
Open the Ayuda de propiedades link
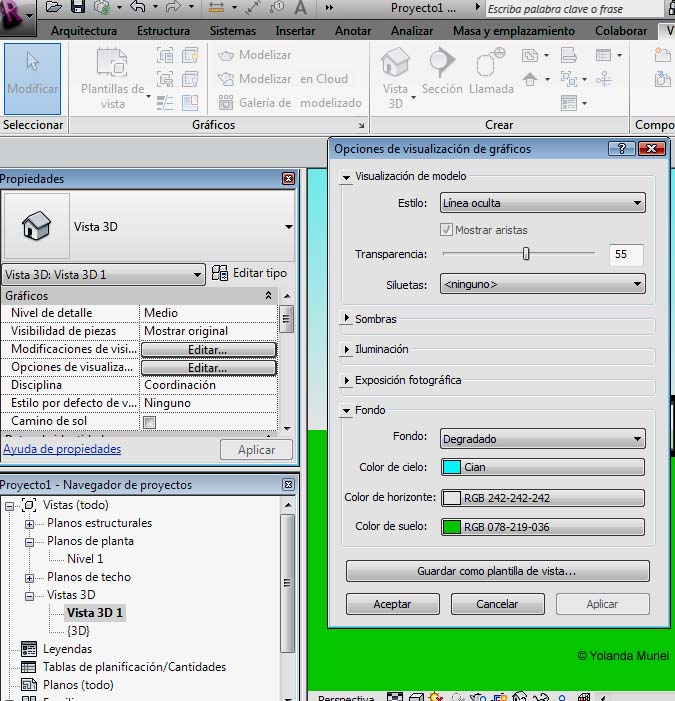[x=61, y=449]
